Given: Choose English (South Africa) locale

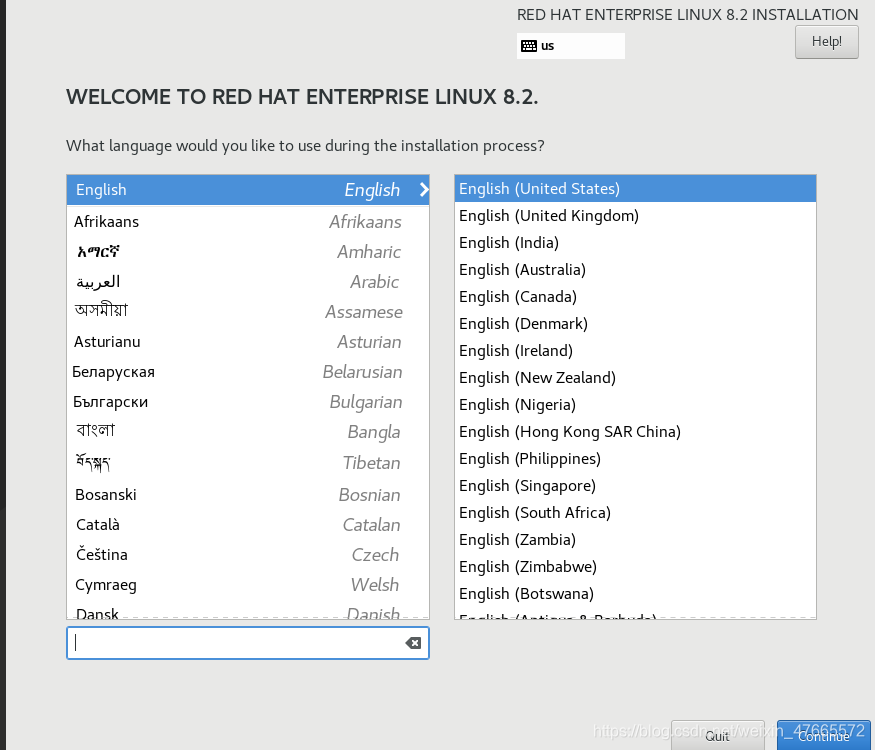Looking at the screenshot, I should (x=635, y=512).
